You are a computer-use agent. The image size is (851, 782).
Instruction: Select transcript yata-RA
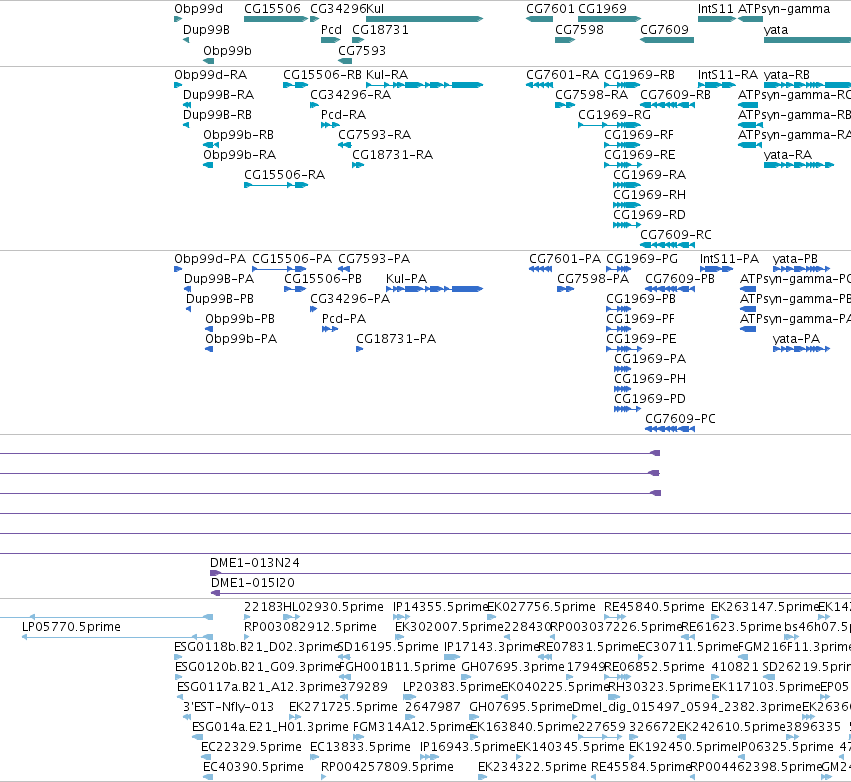point(798,165)
